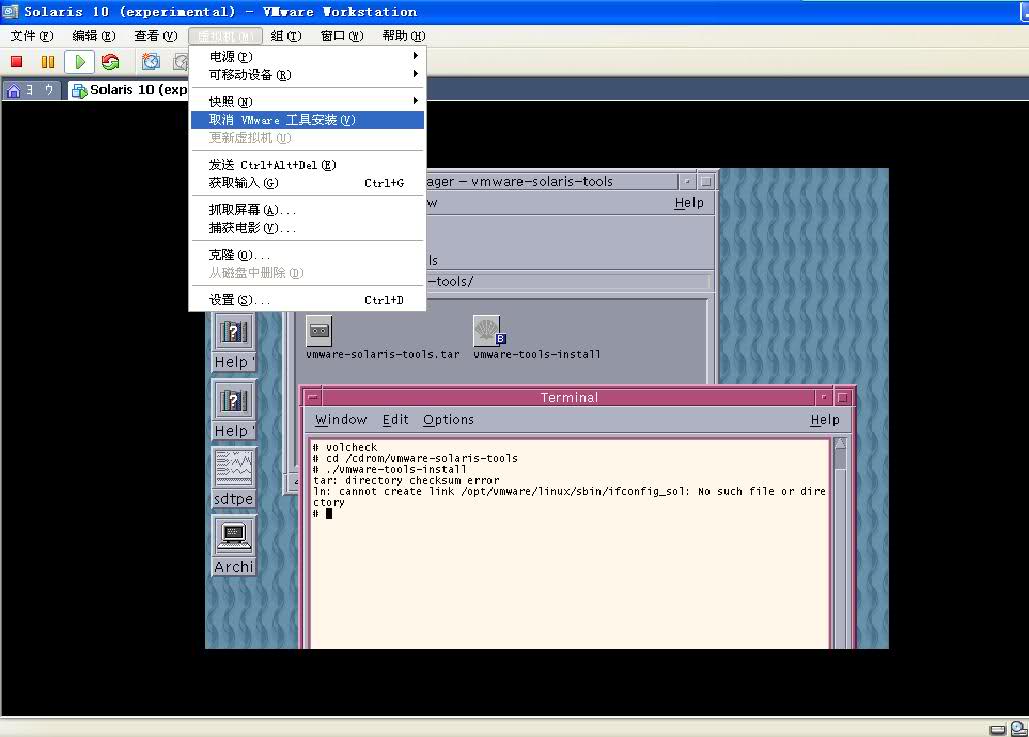1029x737 pixels.
Task: Open Settings (设置) menu entry
Action: tap(307, 300)
